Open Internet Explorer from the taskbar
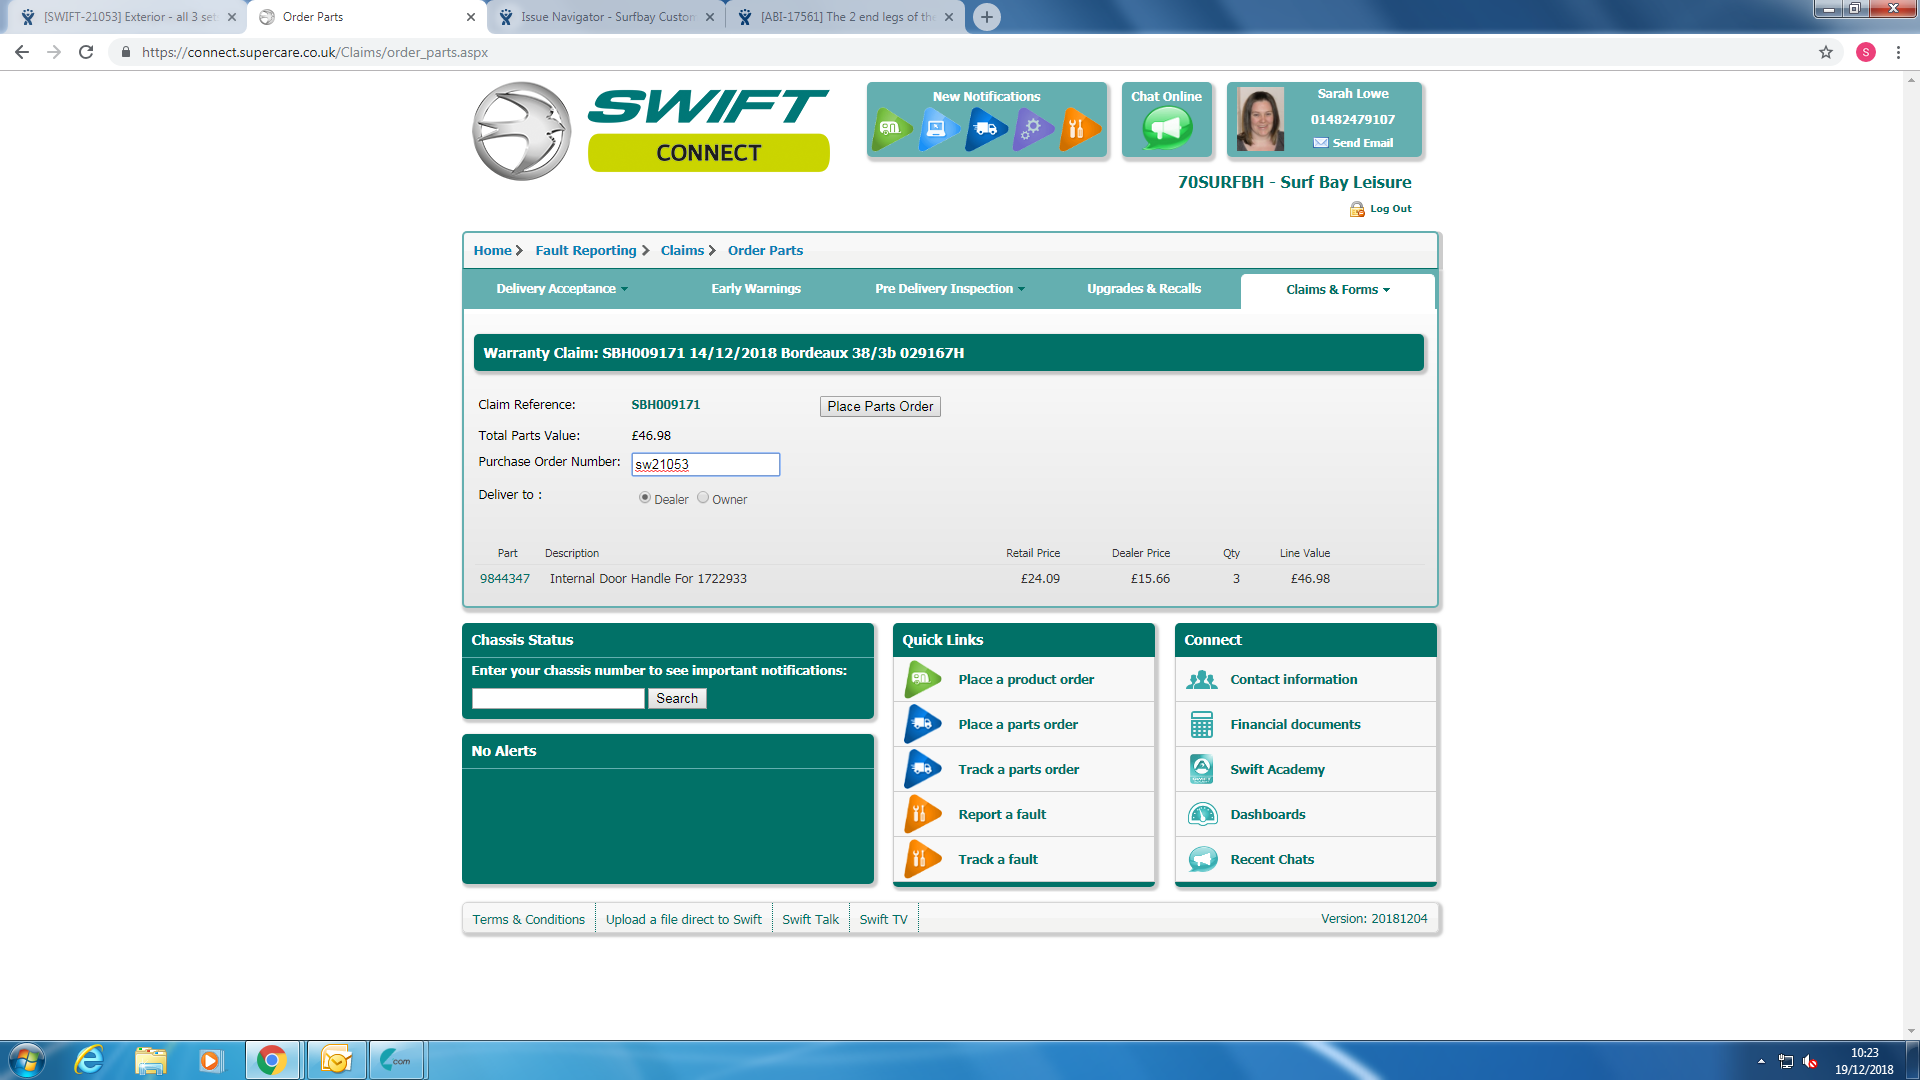This screenshot has height=1080, width=1920. 89,1060
